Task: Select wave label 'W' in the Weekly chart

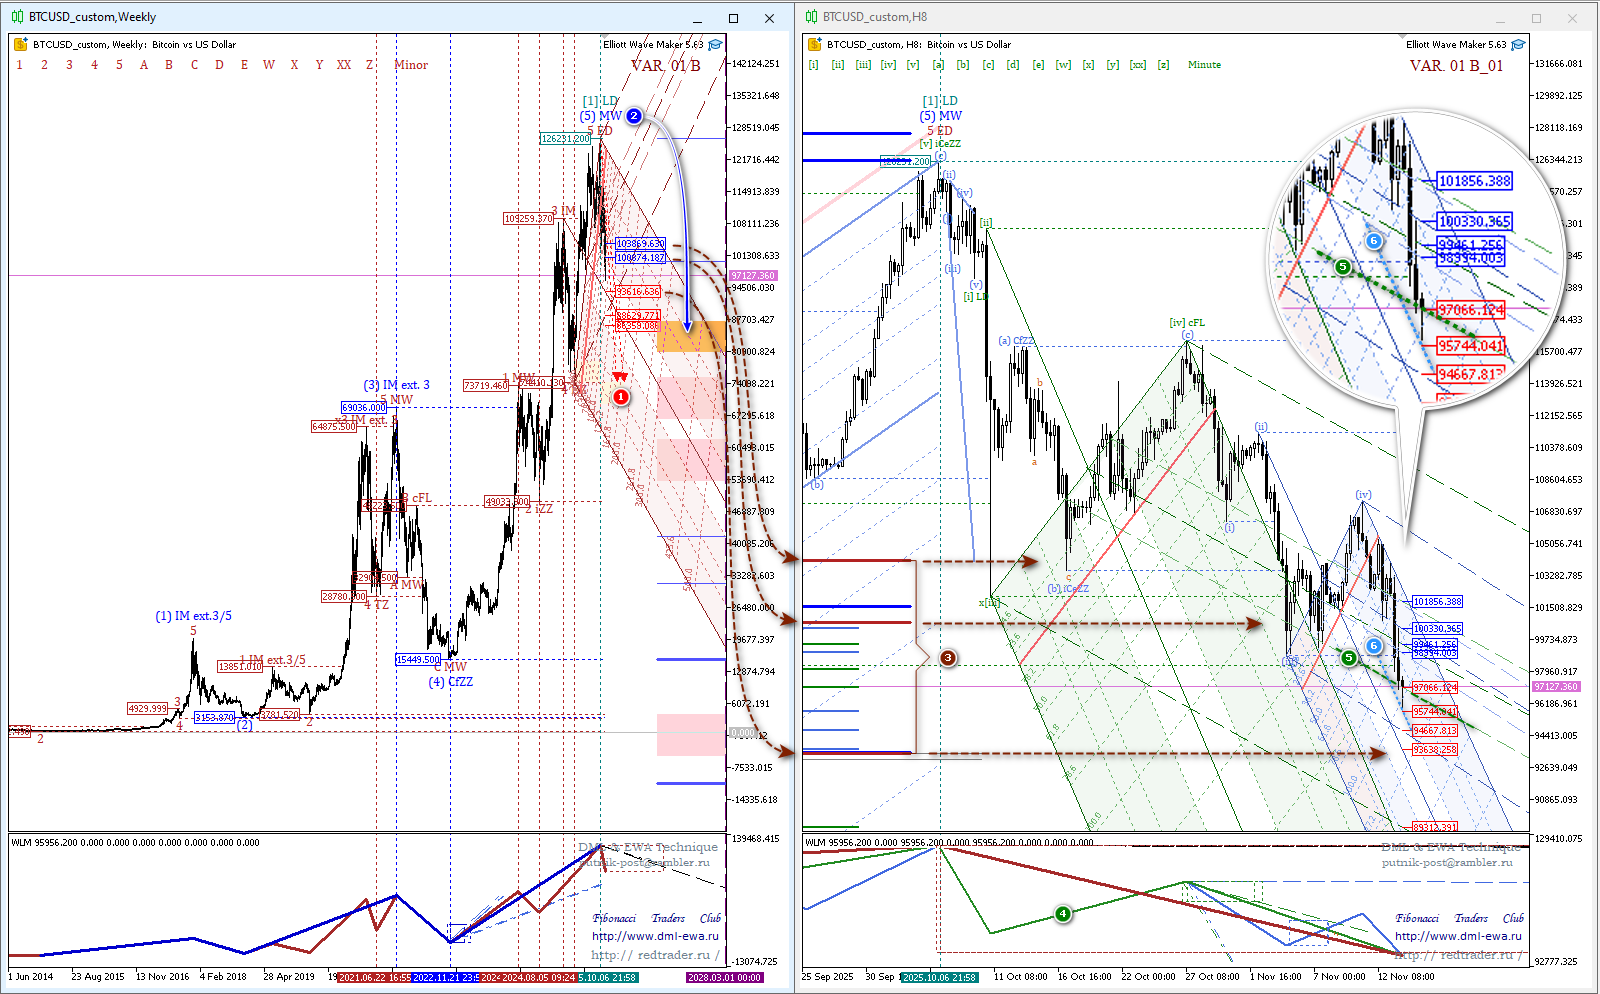Action: pyautogui.click(x=269, y=65)
